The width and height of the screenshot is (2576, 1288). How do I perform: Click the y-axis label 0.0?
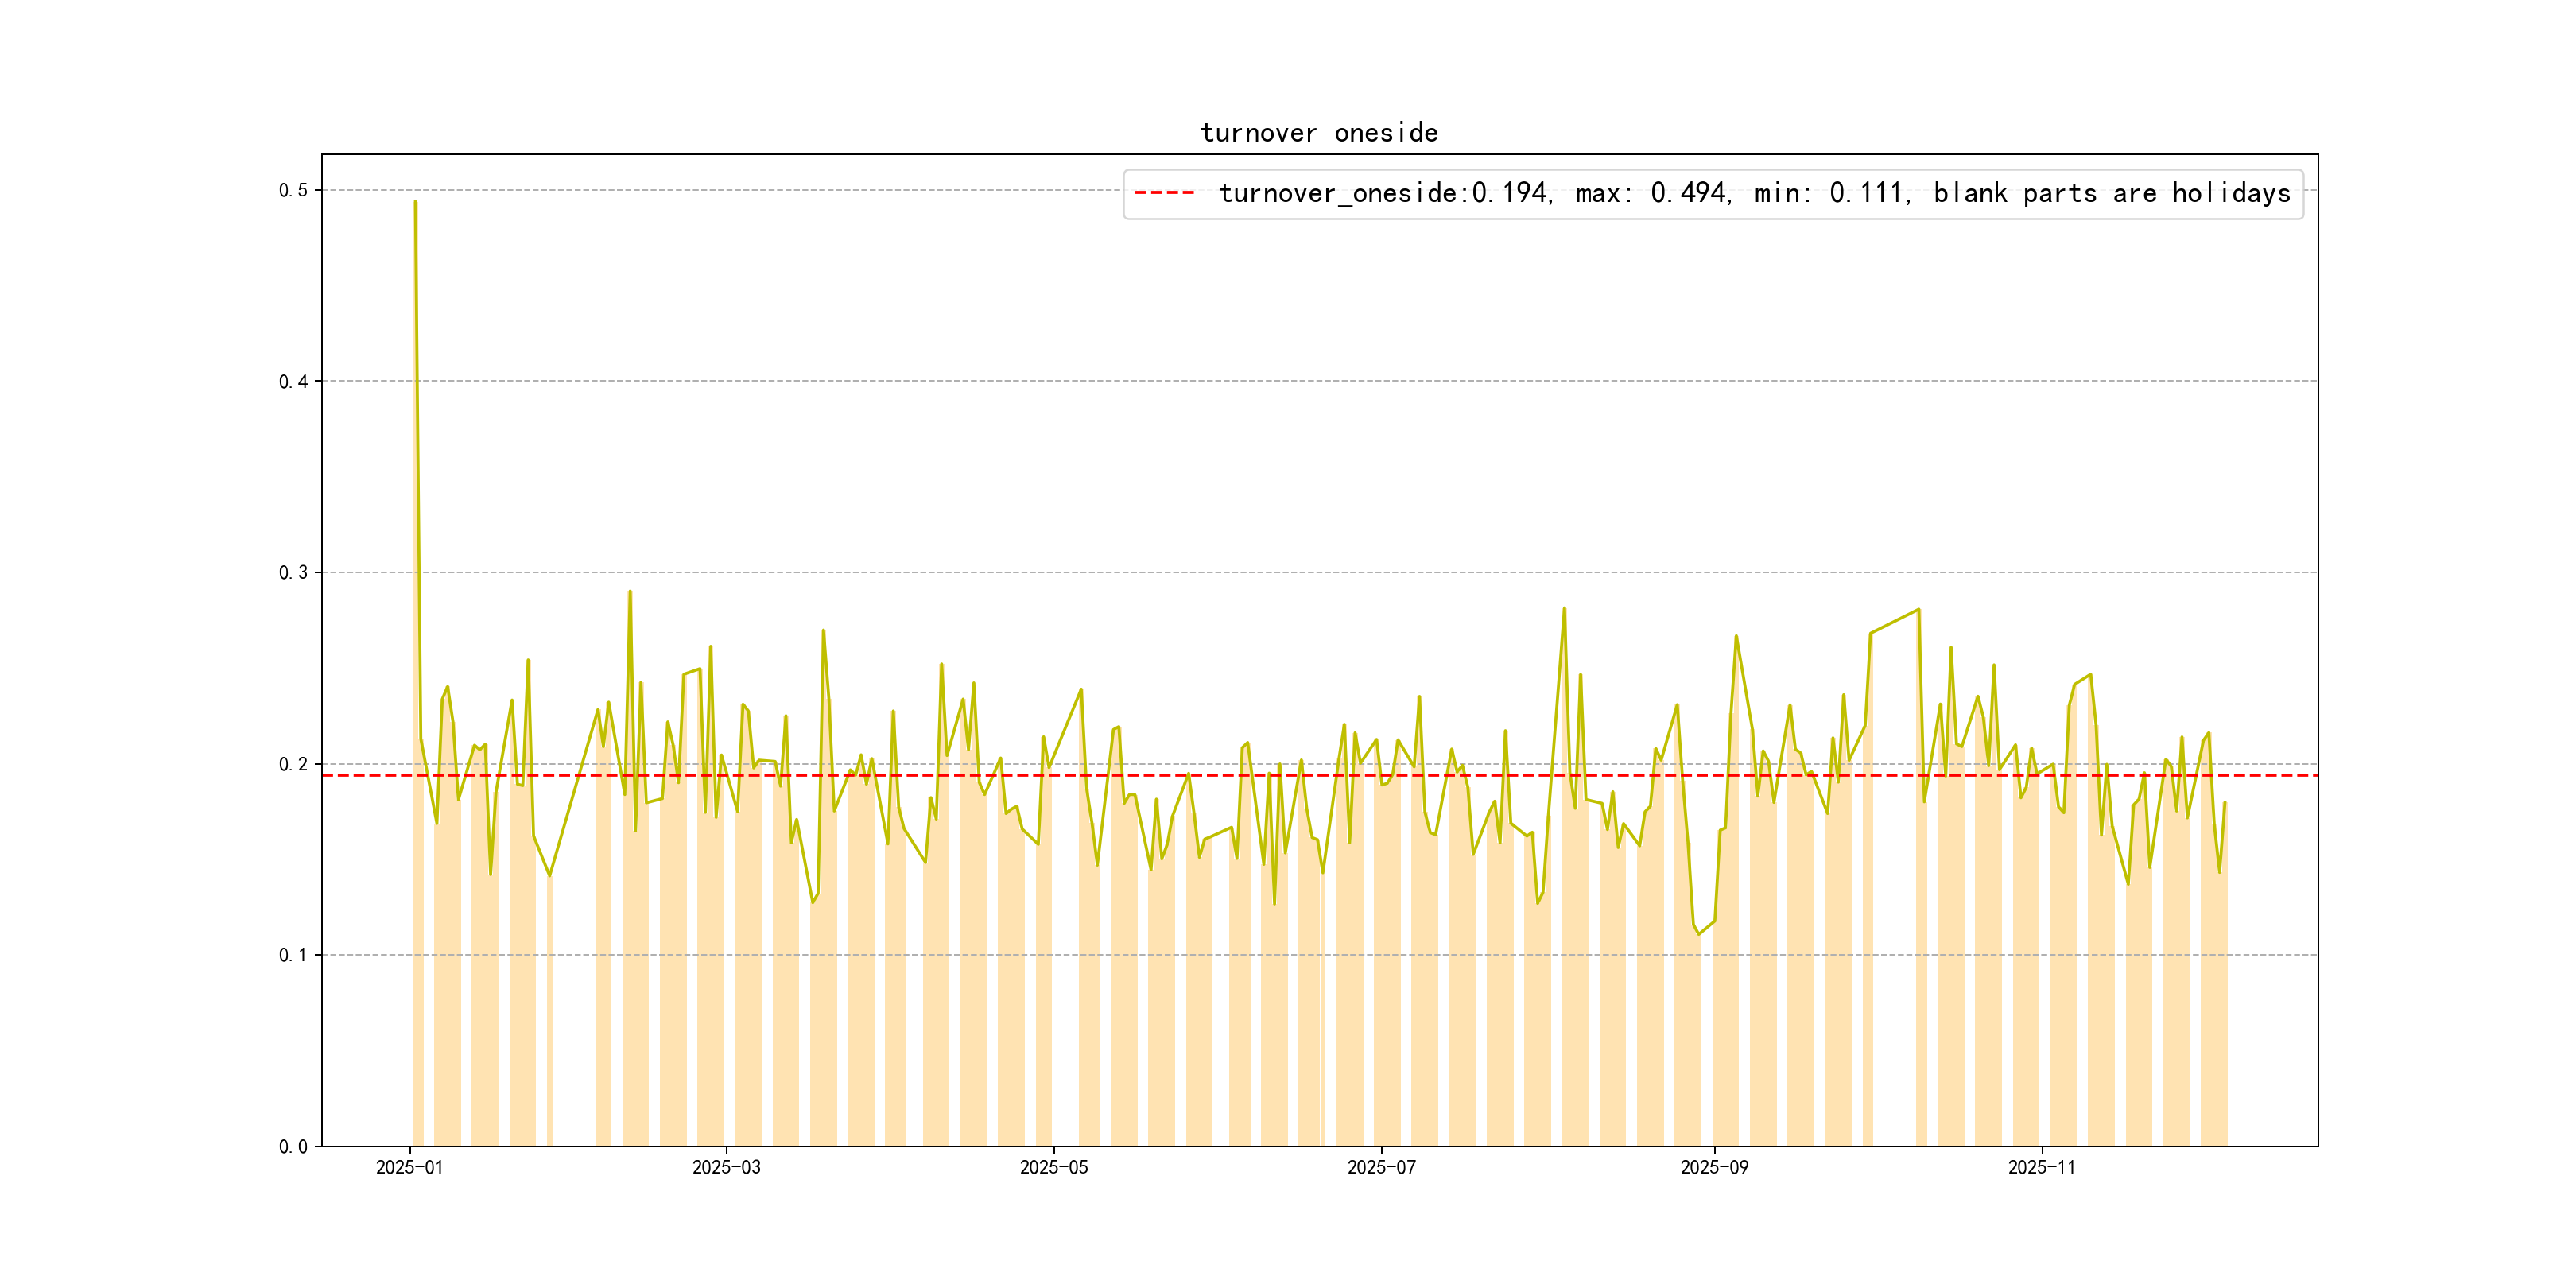[293, 1146]
